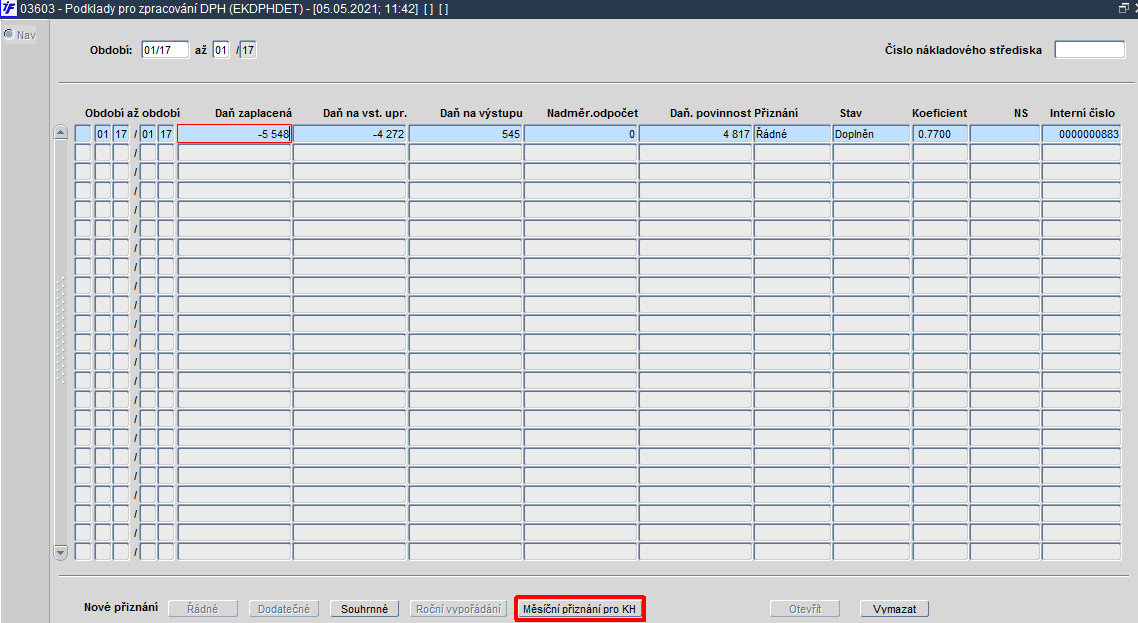
Task: Select the Daň na vst. upr. cell -4 272
Action: coord(350,134)
